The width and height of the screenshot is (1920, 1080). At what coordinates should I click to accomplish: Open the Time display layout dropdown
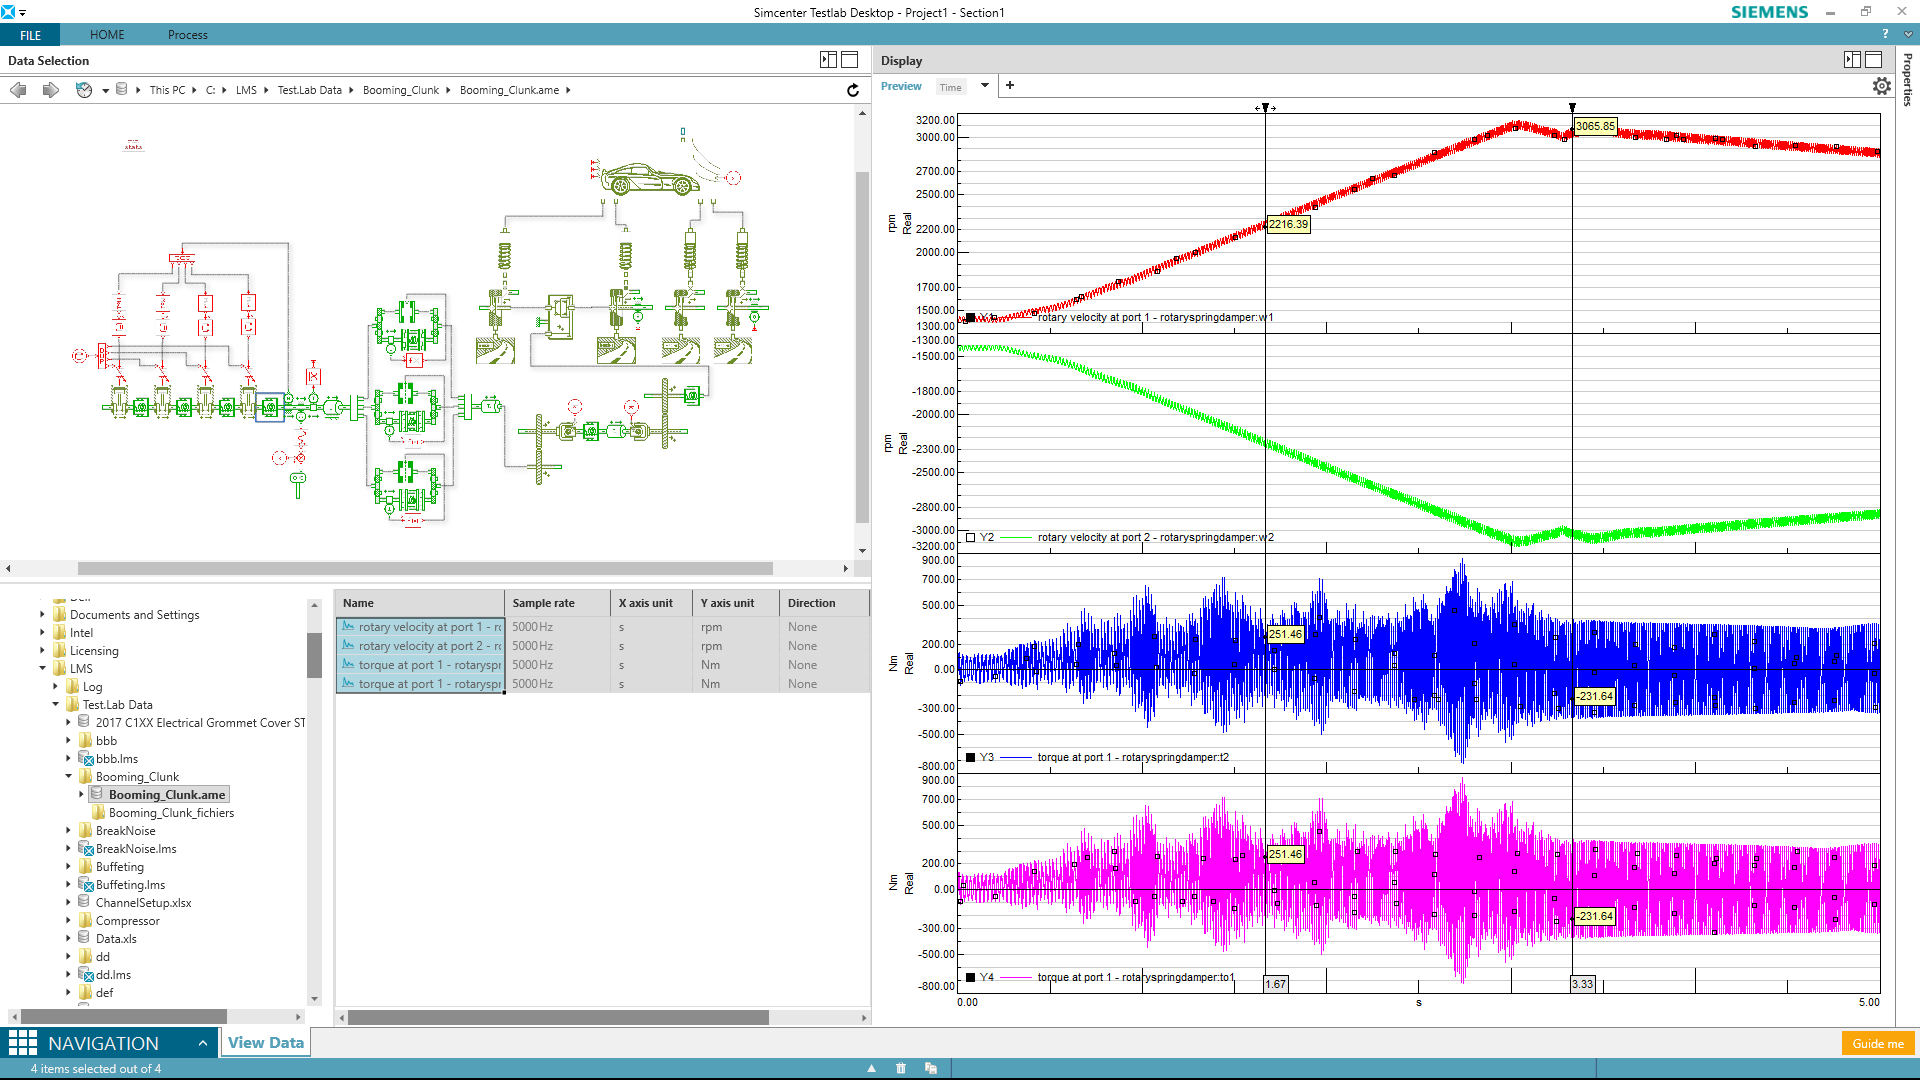[x=985, y=85]
